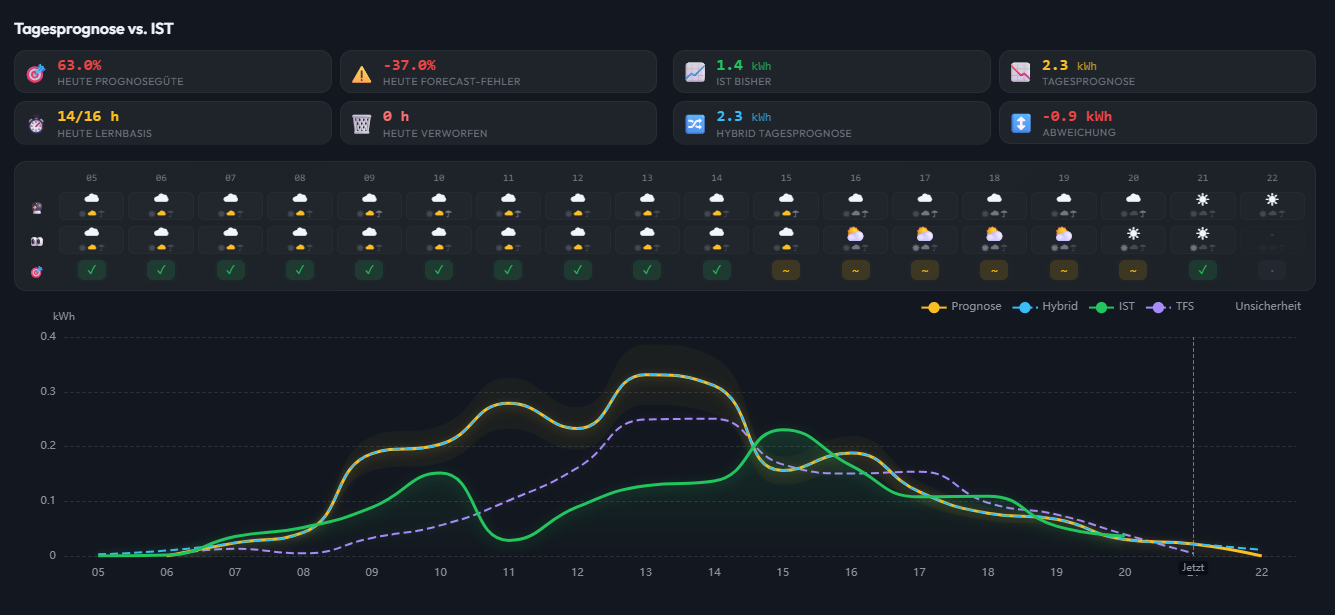Click the grey dot badge for hour 22
Viewport: 1335px width, 615px height.
[x=1272, y=270]
